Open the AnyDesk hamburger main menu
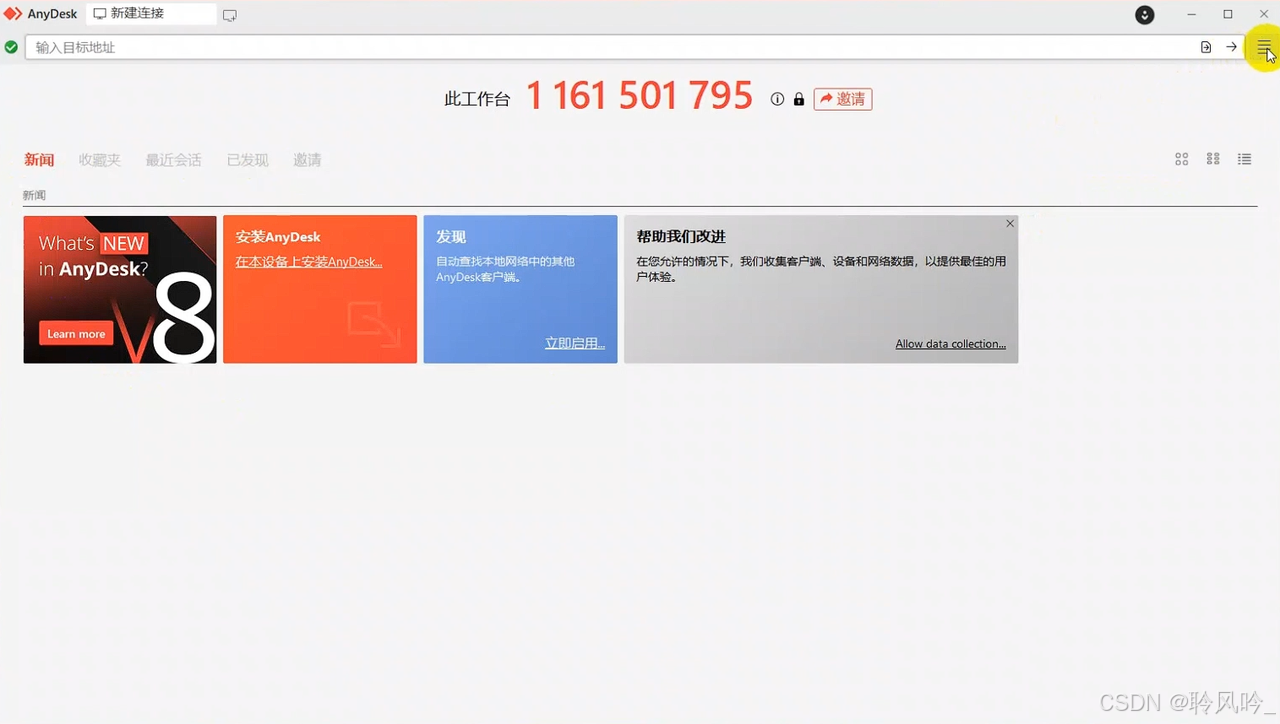The height and width of the screenshot is (724, 1280). click(x=1264, y=47)
